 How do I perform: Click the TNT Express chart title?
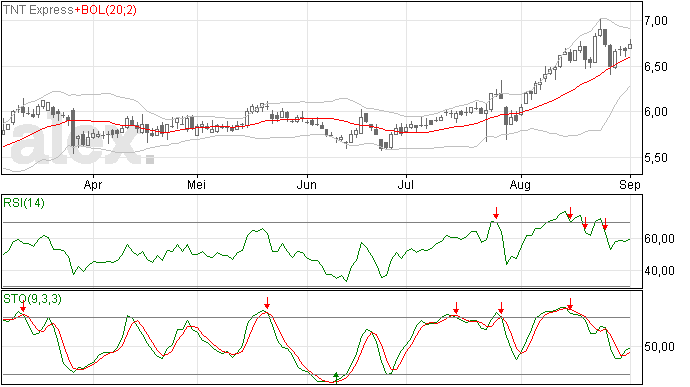(38, 10)
